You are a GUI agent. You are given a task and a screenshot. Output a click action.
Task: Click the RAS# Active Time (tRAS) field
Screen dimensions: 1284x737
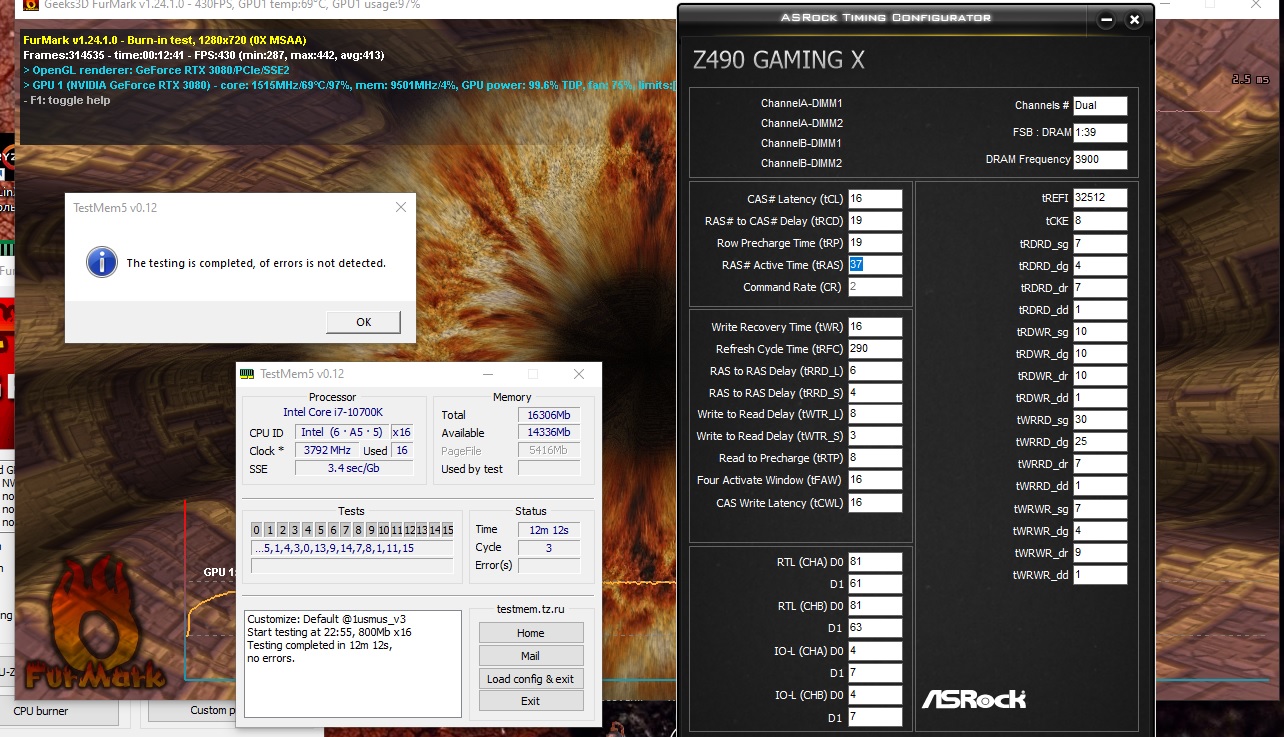[x=875, y=265]
